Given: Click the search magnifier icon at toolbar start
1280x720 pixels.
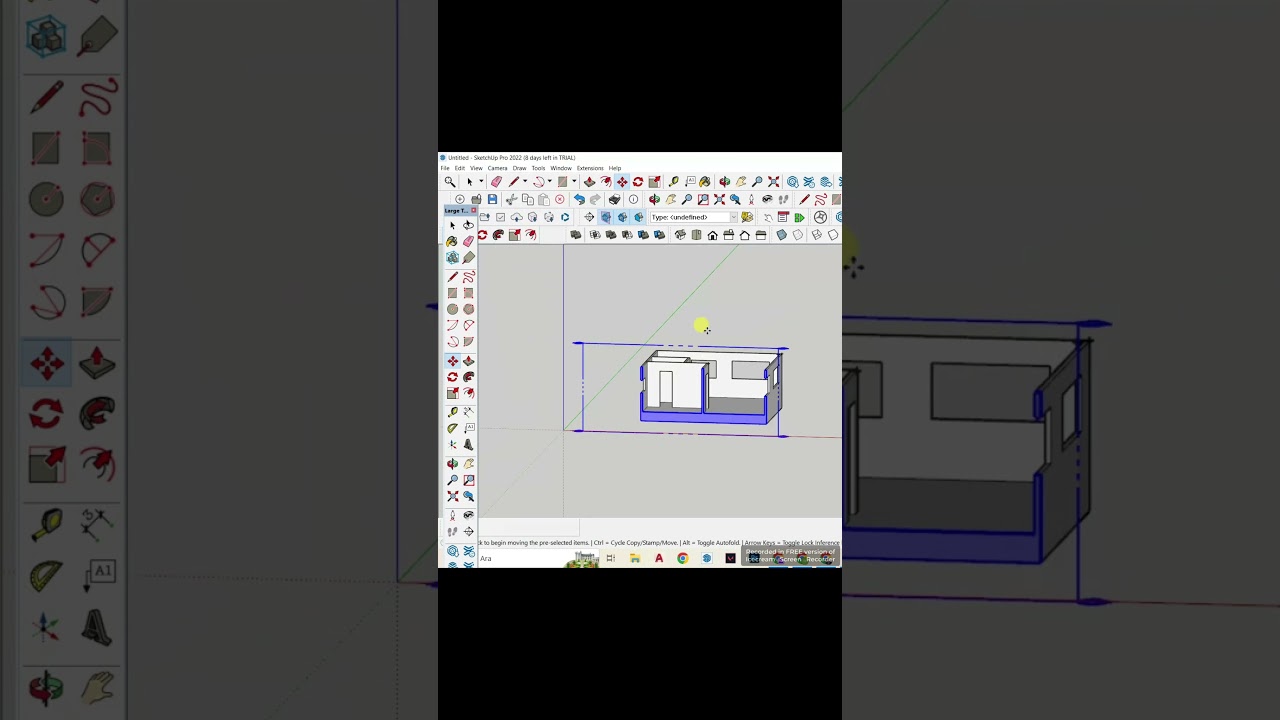Looking at the screenshot, I should coord(450,182).
